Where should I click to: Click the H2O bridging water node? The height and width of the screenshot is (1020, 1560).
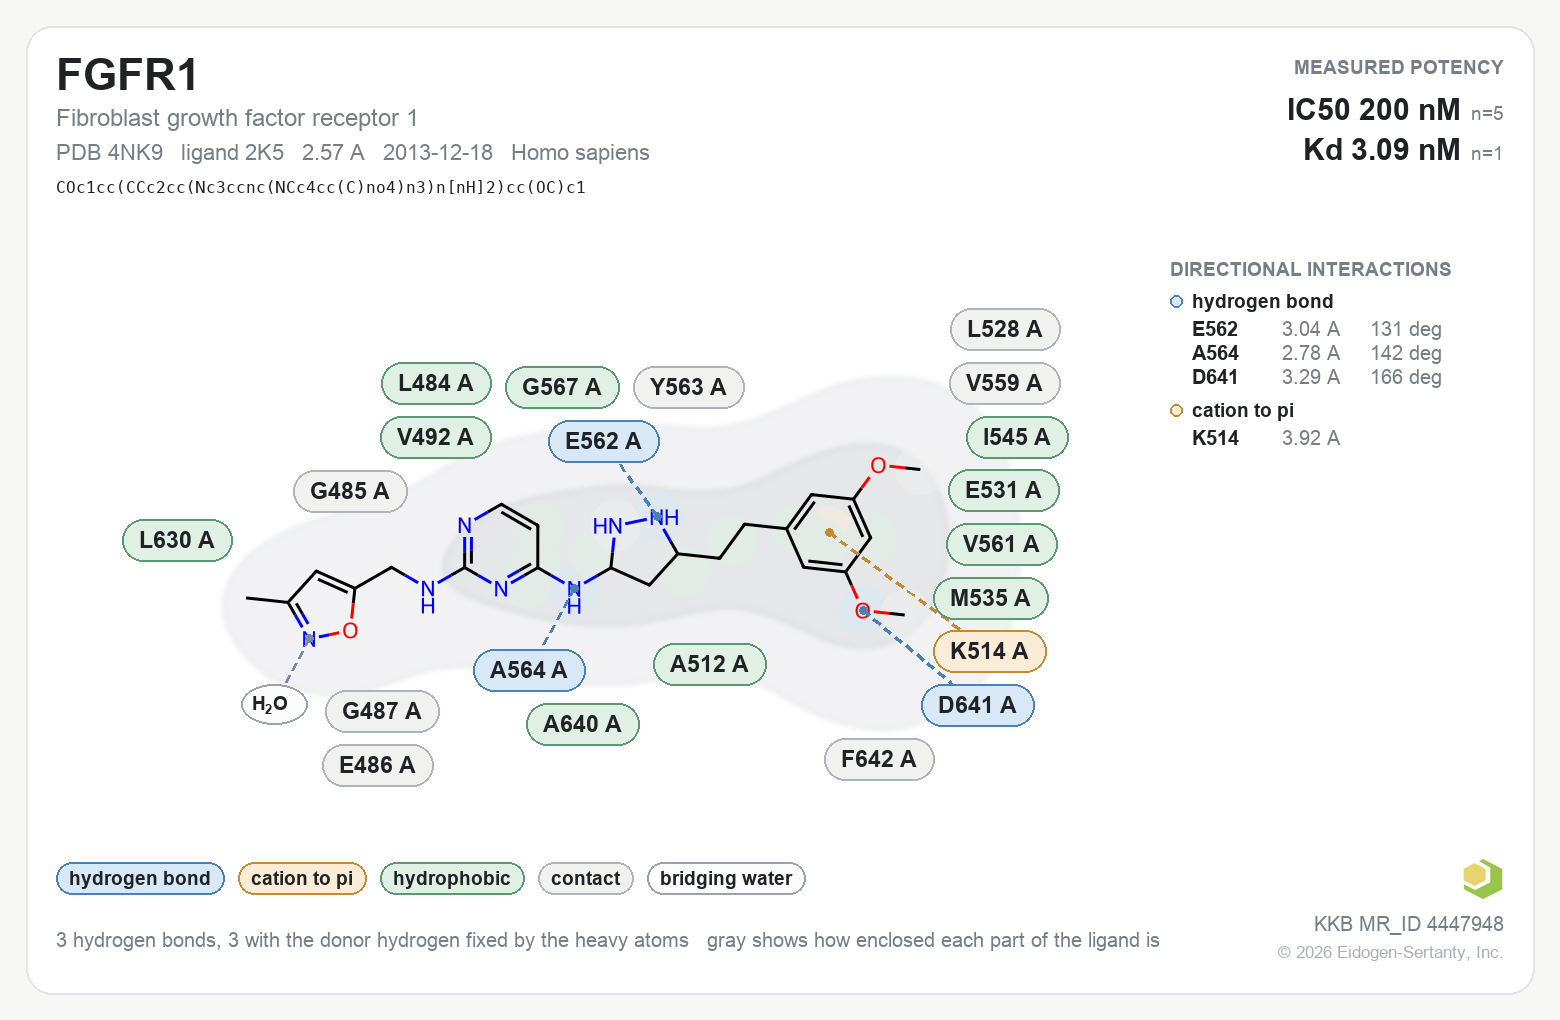click(x=274, y=704)
